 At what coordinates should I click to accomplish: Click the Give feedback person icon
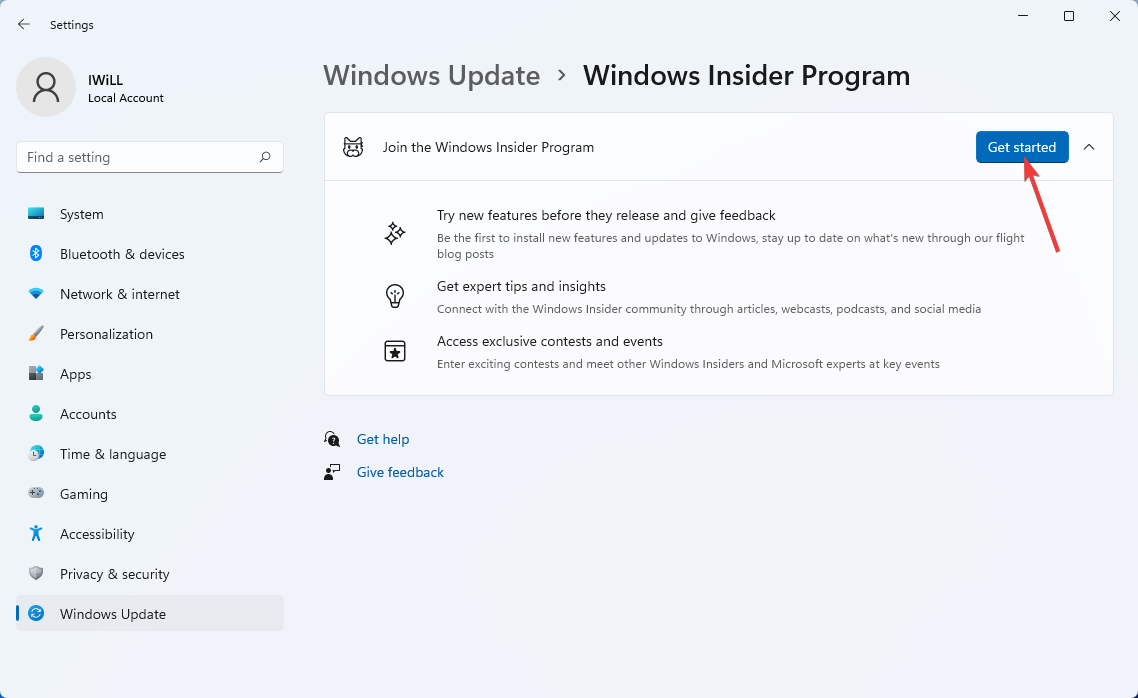click(332, 472)
